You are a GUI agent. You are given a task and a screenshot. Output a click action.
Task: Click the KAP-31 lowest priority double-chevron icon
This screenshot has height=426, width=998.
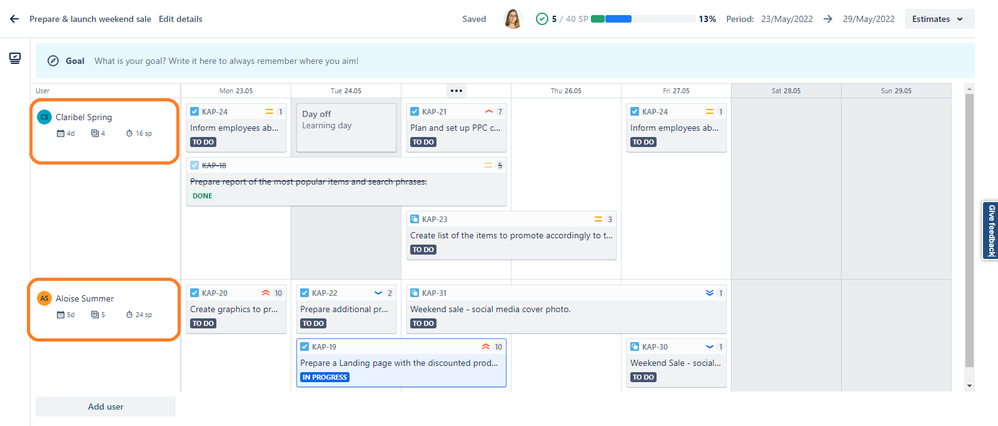709,293
